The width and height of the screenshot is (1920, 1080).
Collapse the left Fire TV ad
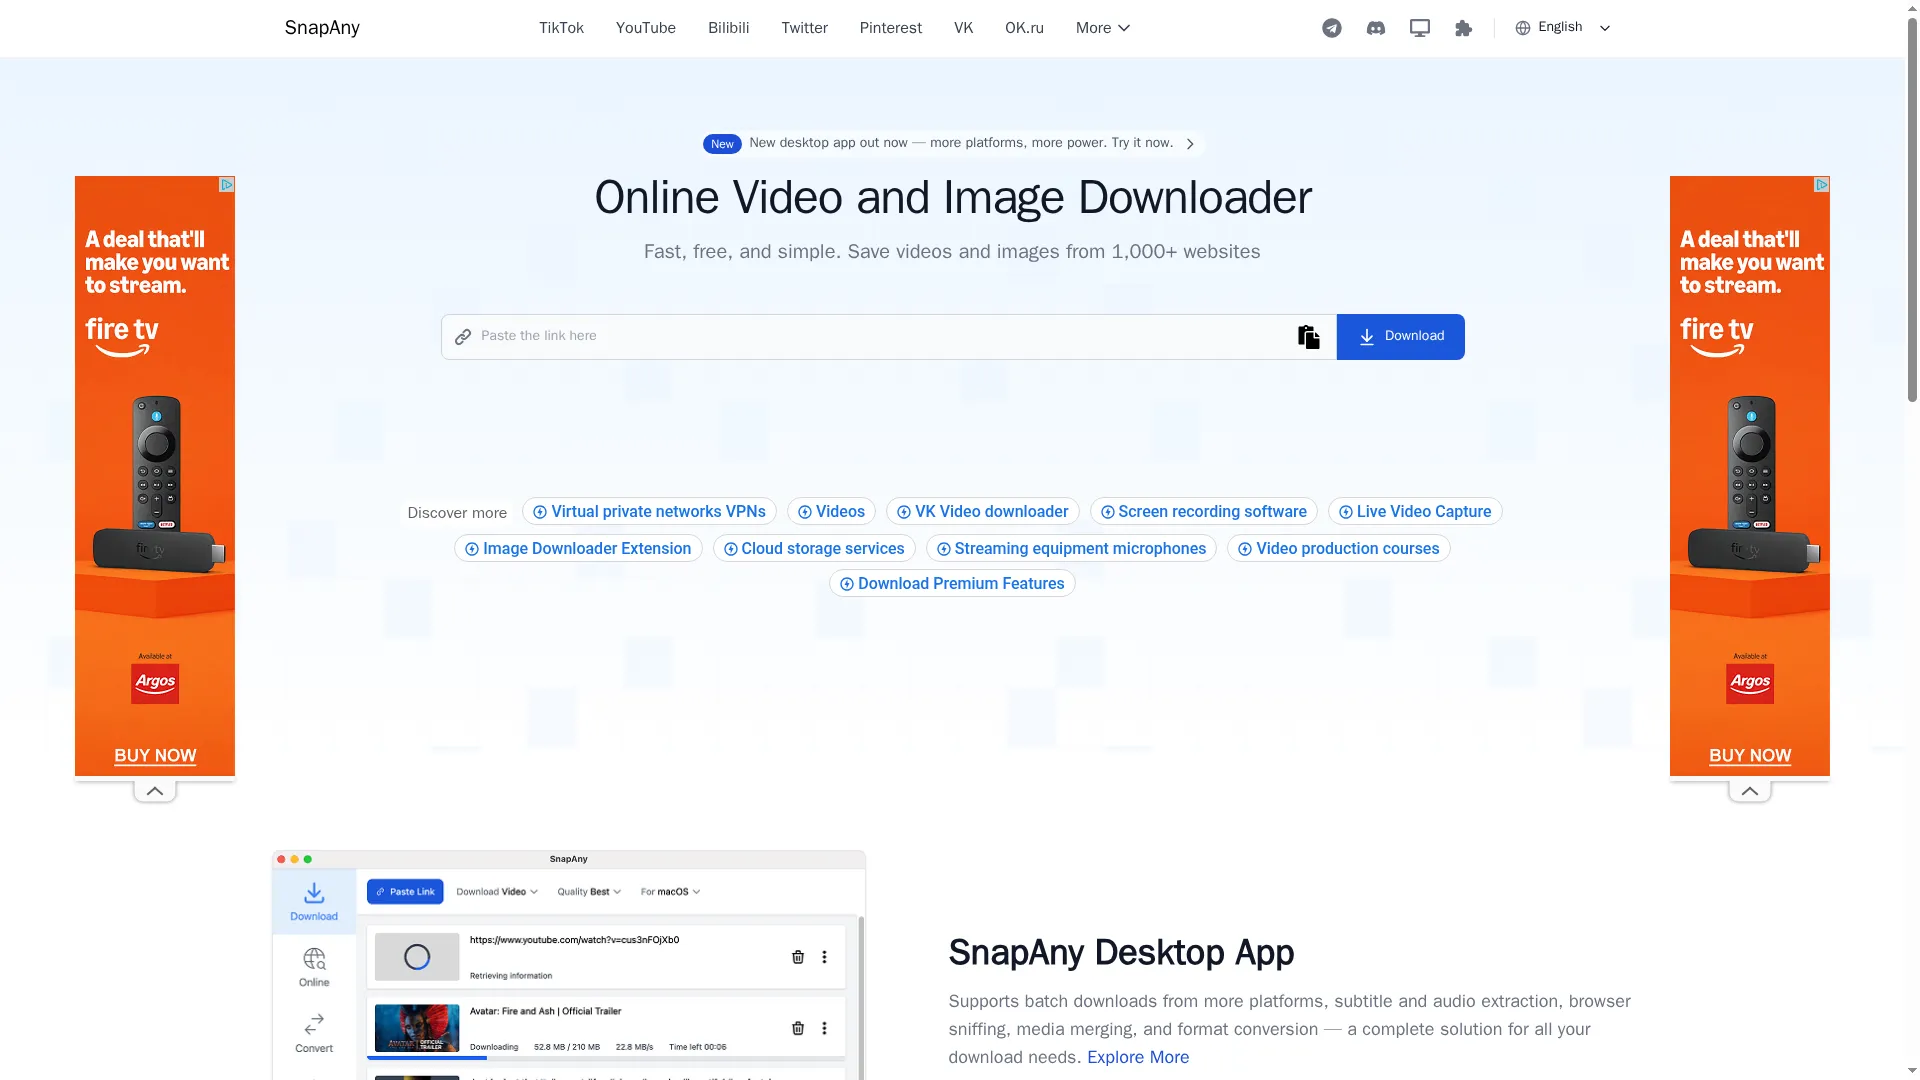tap(155, 791)
